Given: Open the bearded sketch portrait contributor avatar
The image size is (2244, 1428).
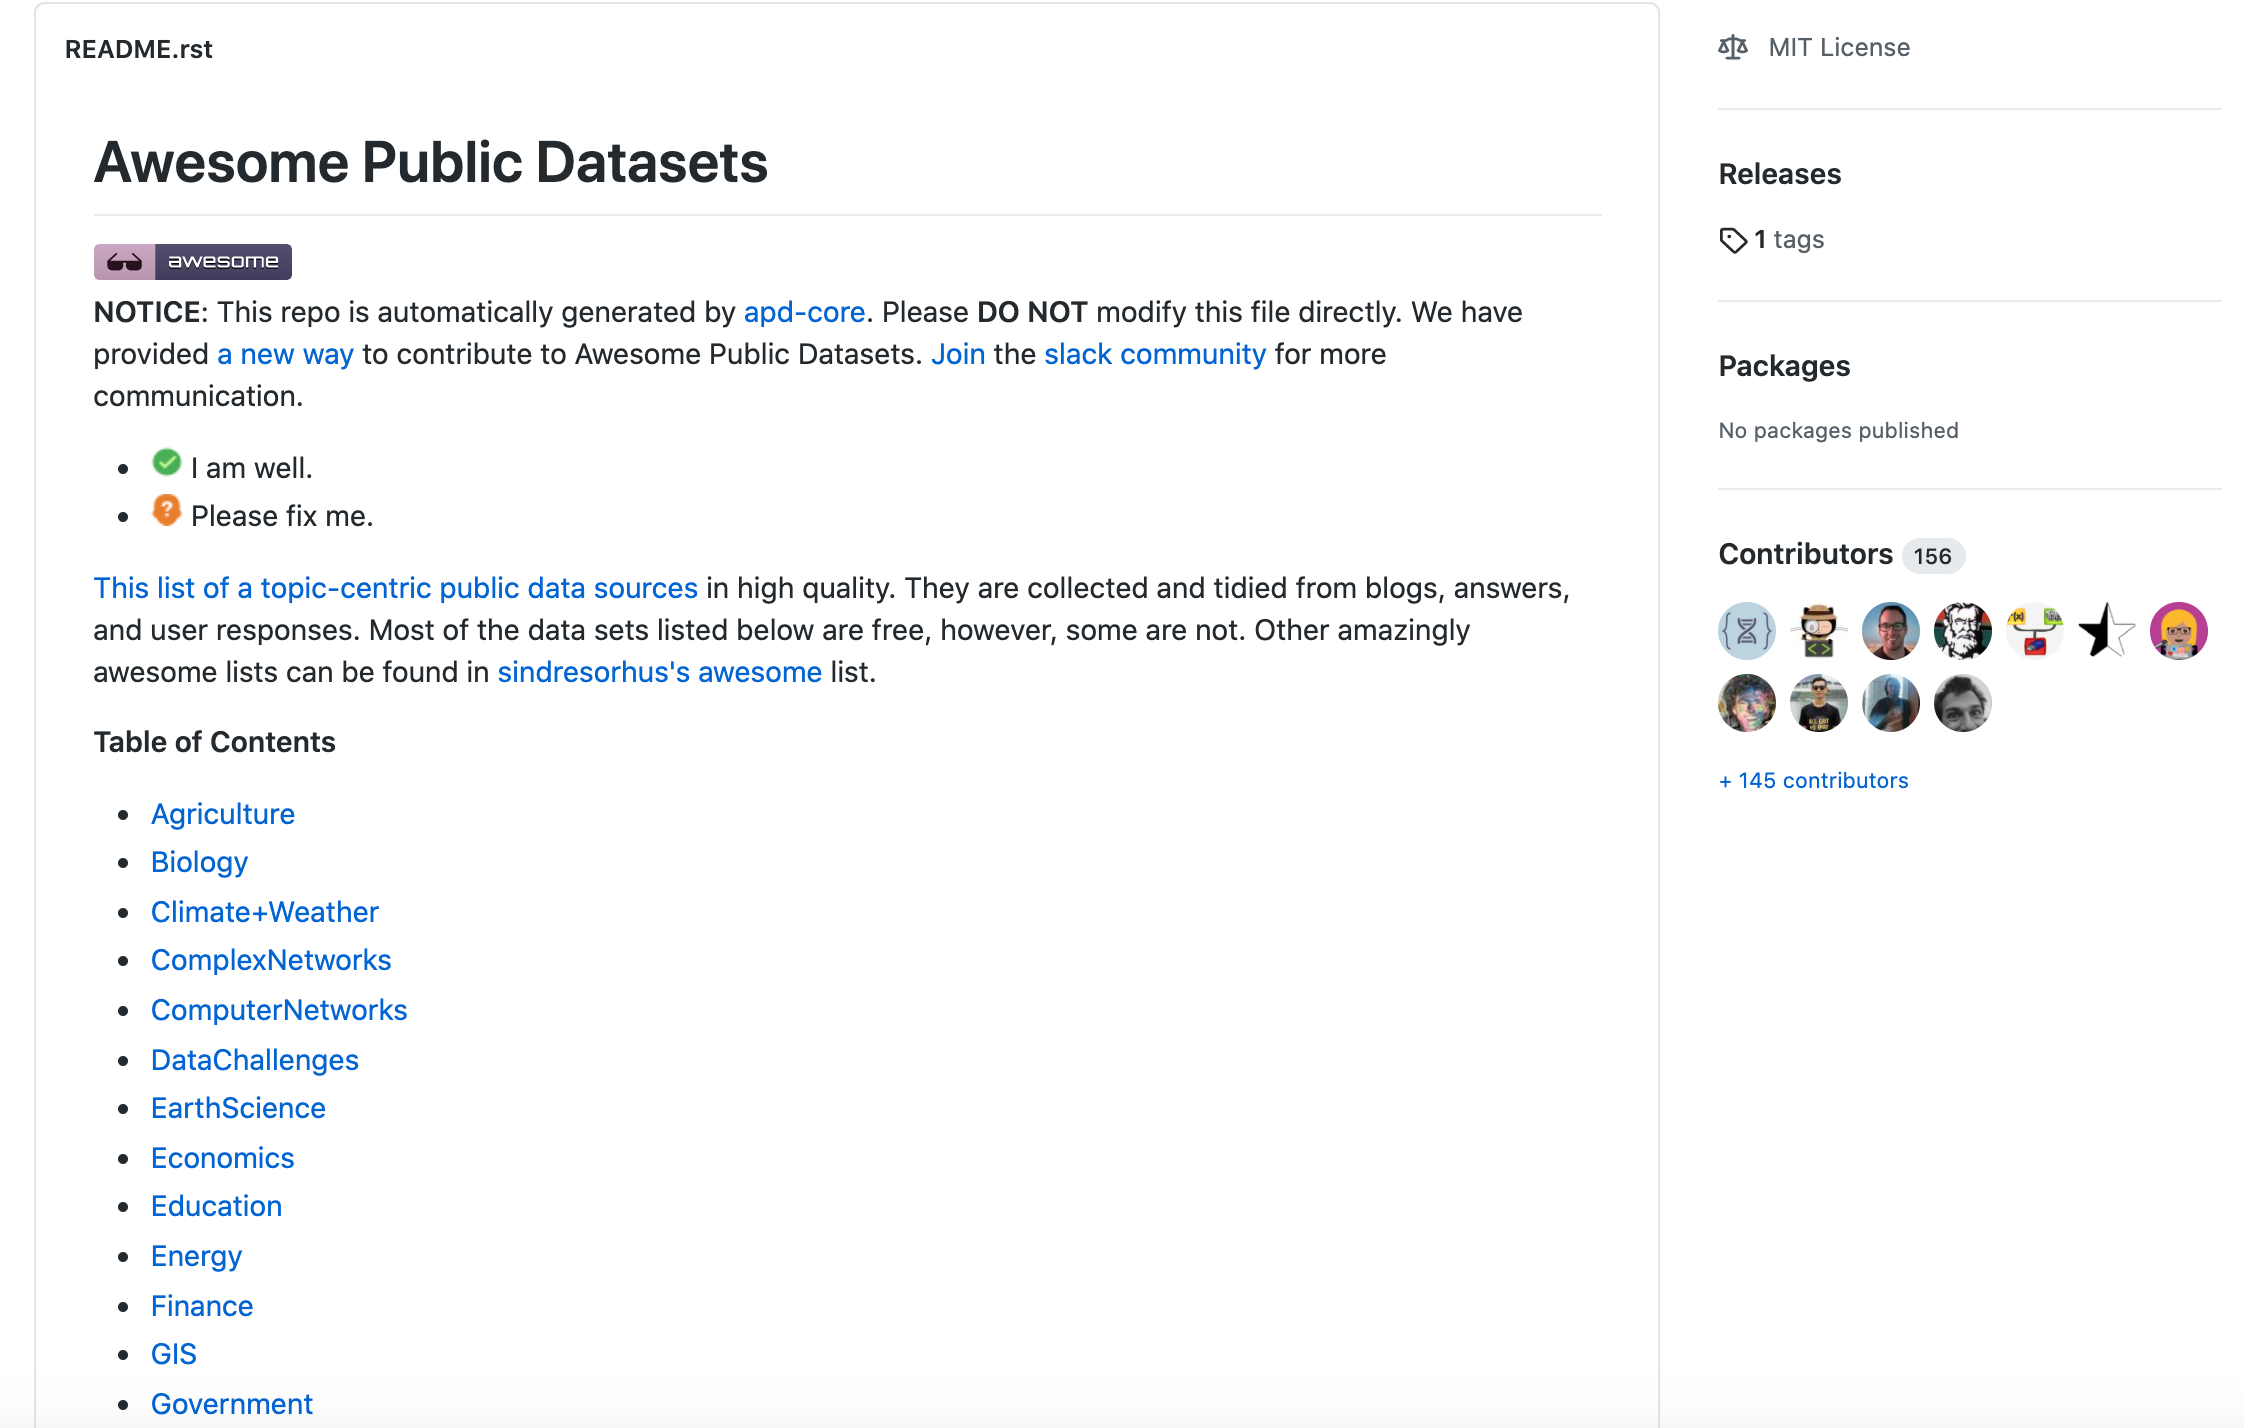Looking at the screenshot, I should click(x=1962, y=631).
